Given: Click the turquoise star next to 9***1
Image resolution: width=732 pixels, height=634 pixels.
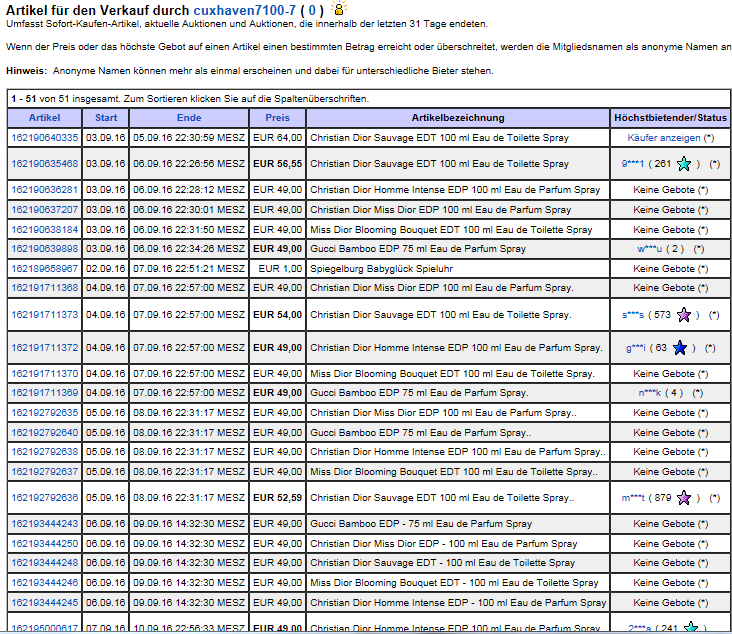Looking at the screenshot, I should (x=684, y=164).
